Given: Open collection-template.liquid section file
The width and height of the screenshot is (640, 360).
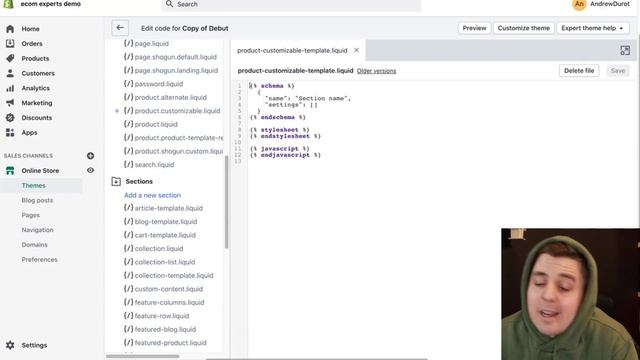Looking at the screenshot, I should 174,275.
